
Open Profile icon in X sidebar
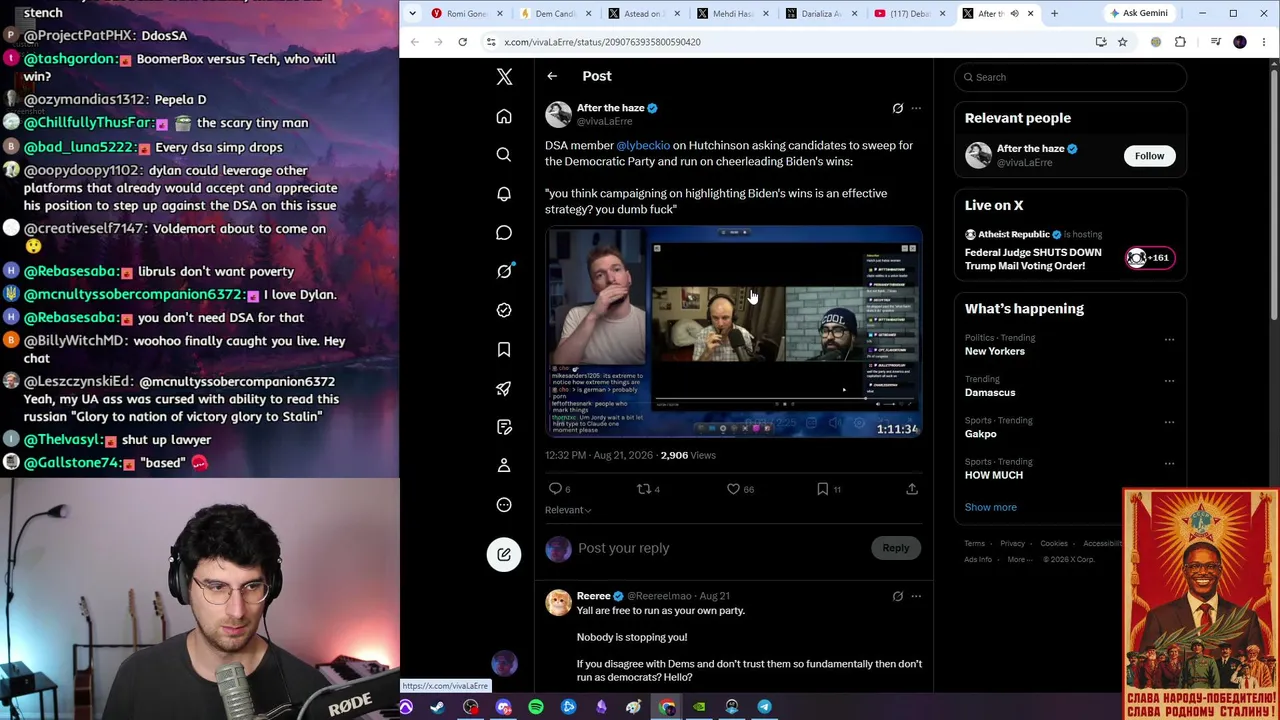tap(504, 465)
